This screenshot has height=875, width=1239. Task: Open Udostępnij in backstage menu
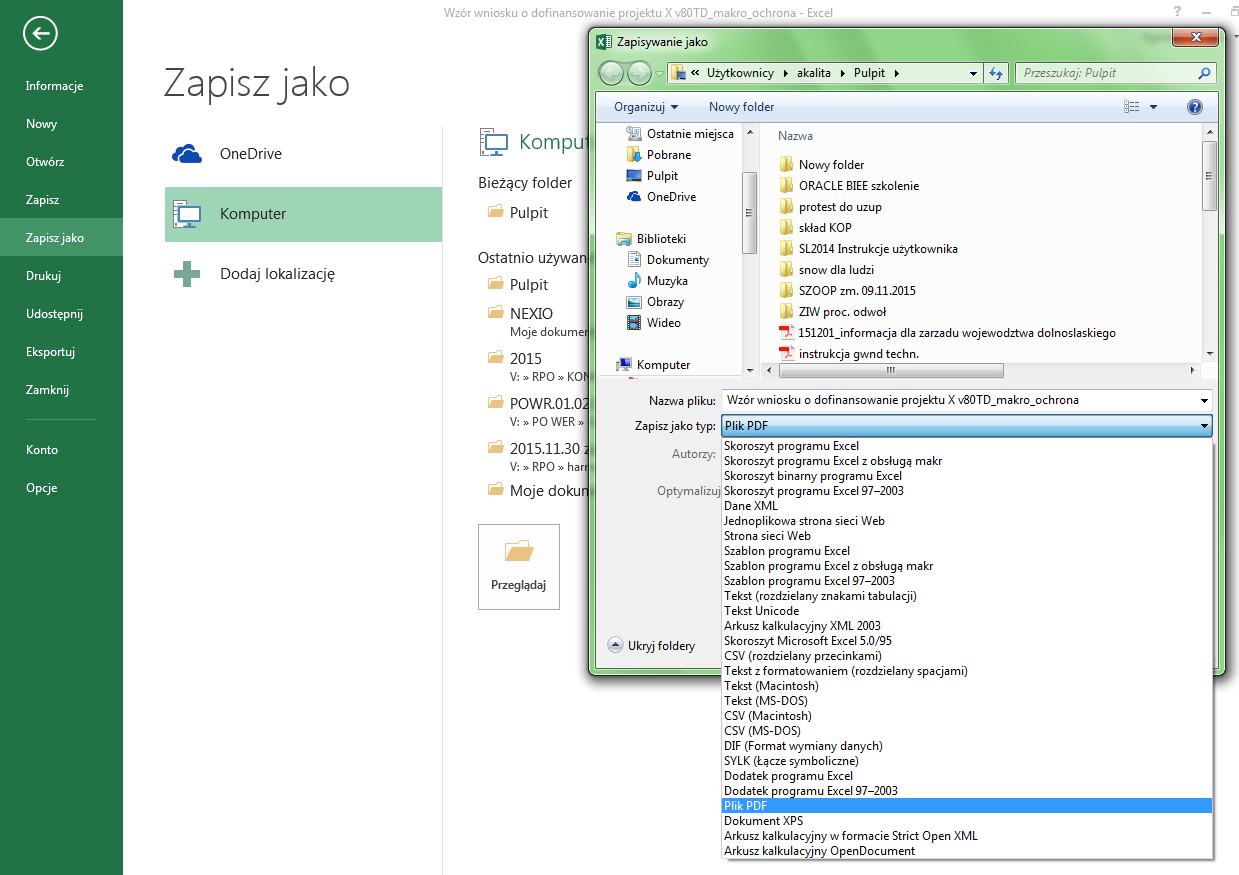pos(61,314)
